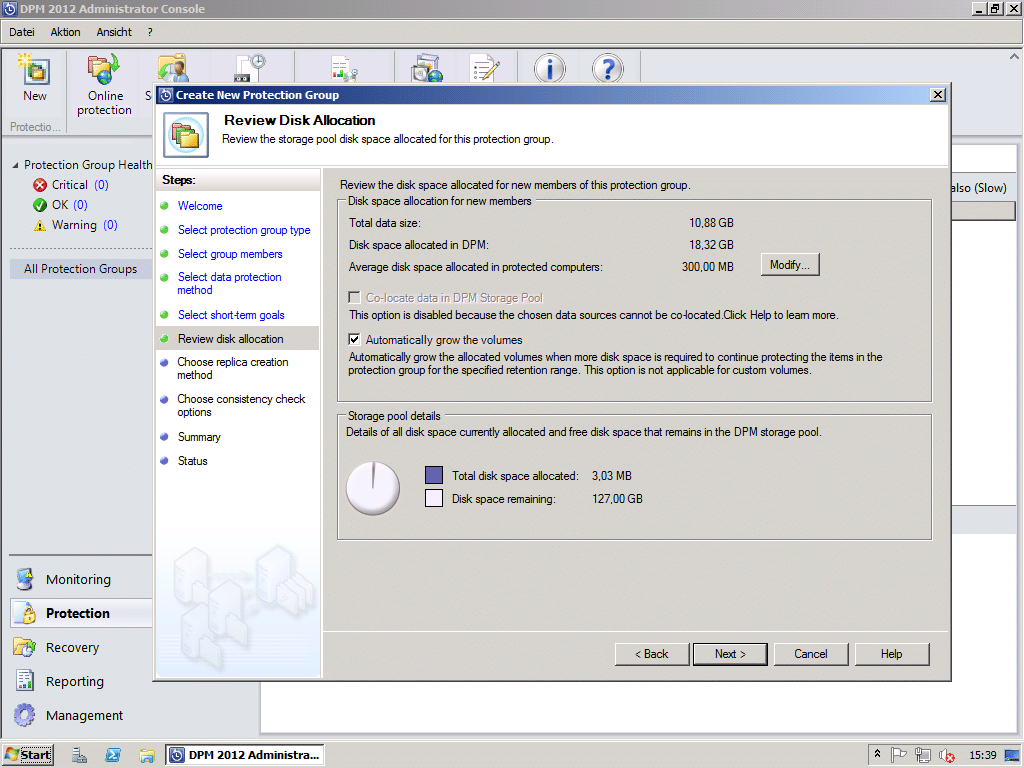
Task: Click the blue information icon in ribbon
Action: pyautogui.click(x=549, y=68)
